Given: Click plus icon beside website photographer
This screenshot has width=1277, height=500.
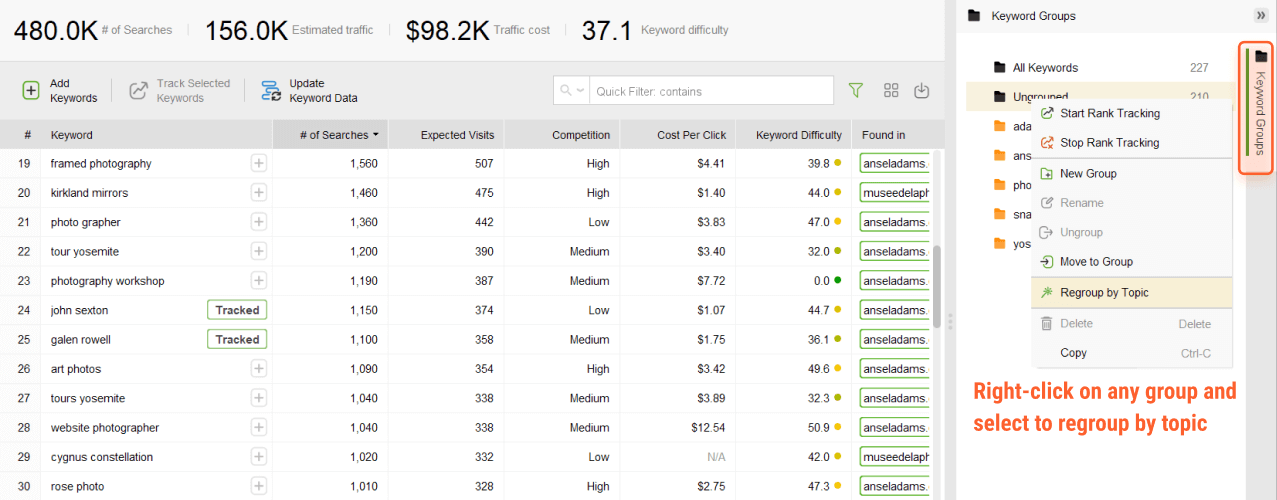Looking at the screenshot, I should coord(259,427).
